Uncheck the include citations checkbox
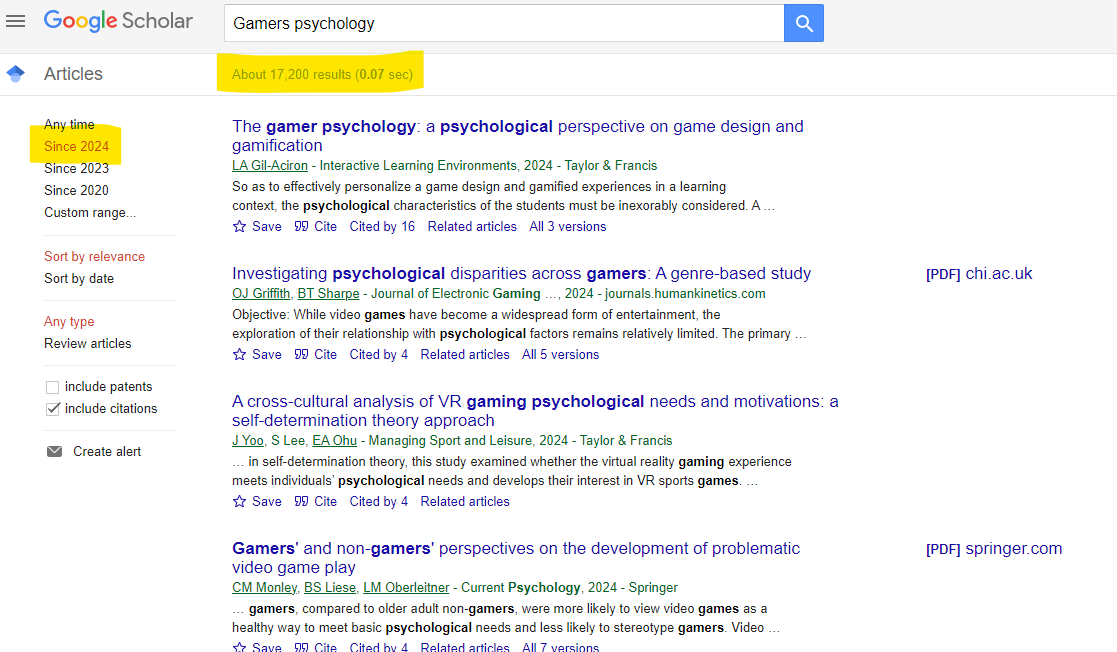1117x652 pixels. pos(52,409)
